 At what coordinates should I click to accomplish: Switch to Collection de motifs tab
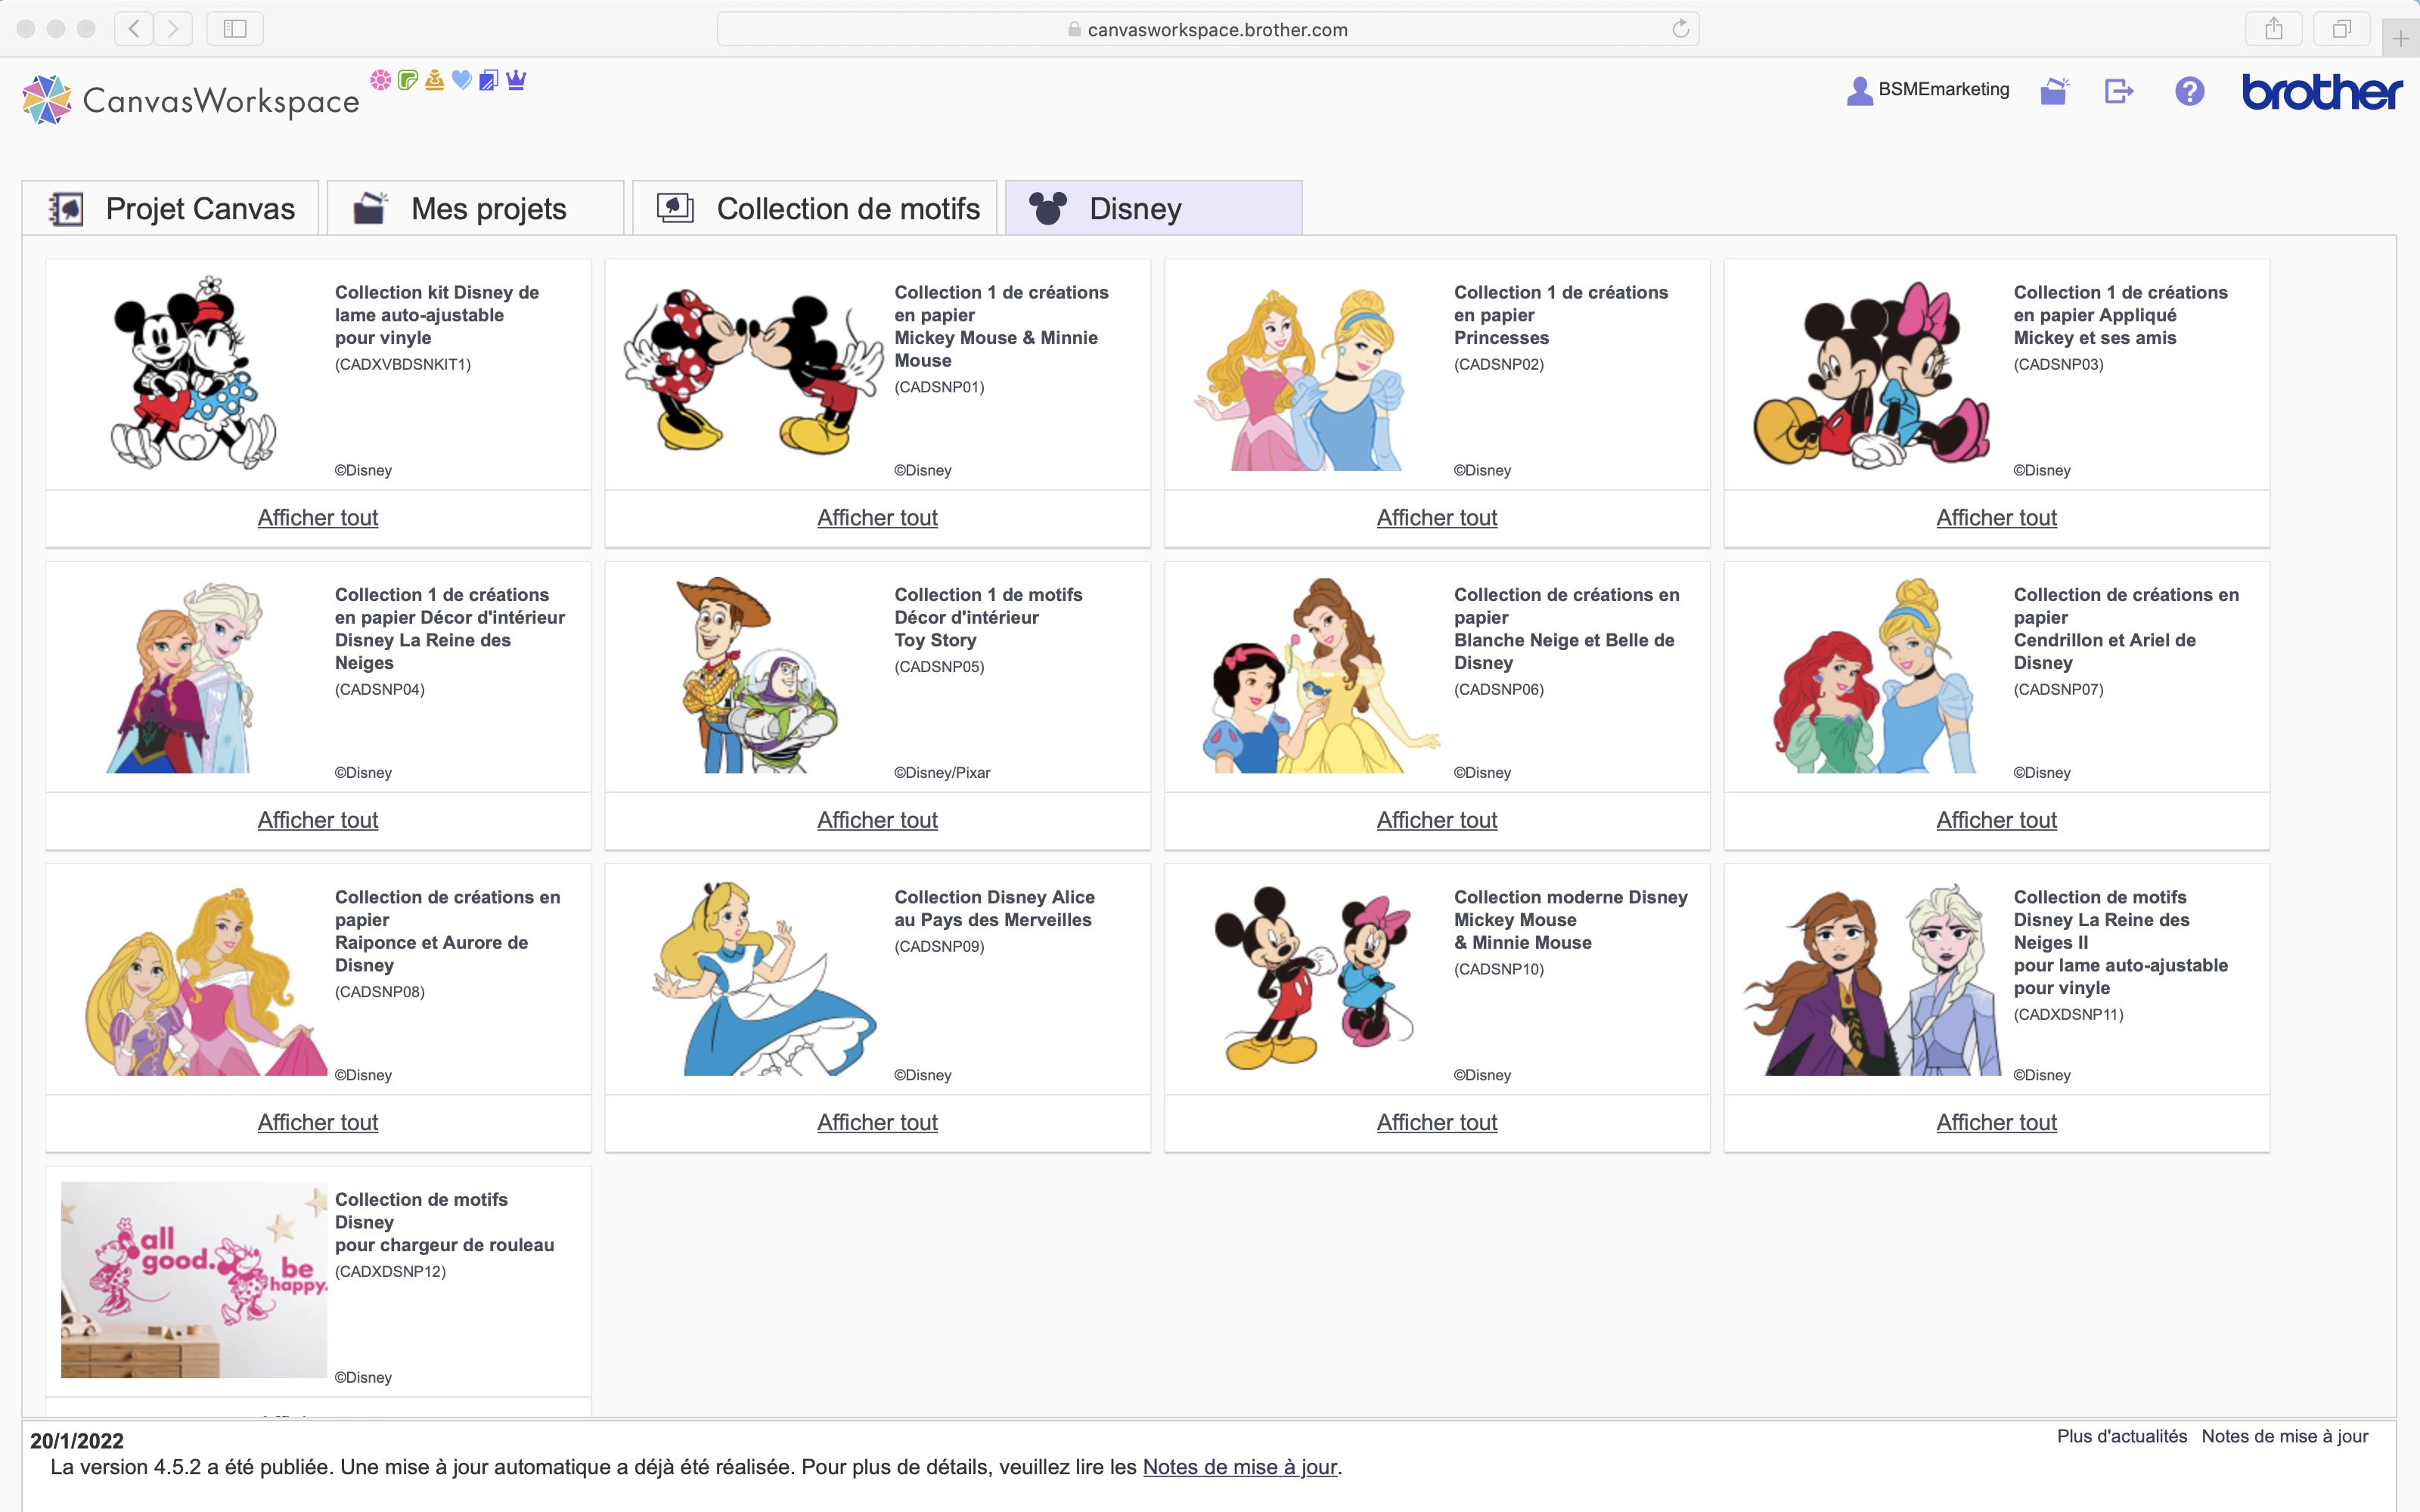click(815, 208)
